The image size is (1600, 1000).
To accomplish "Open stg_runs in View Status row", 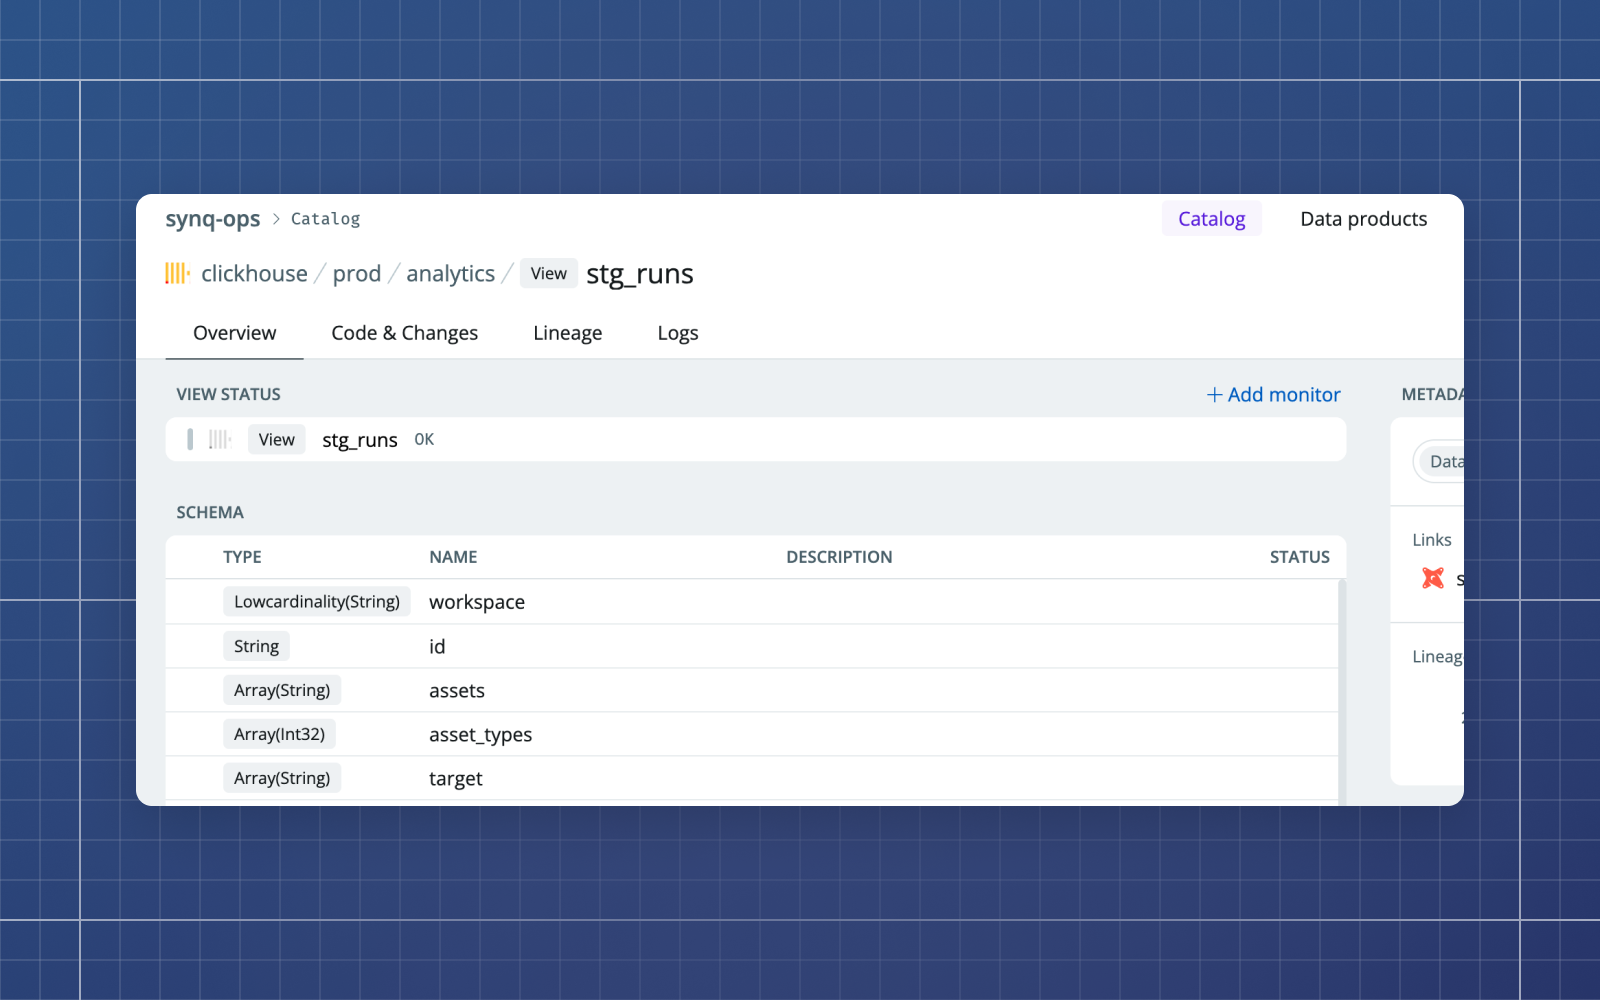I will (x=360, y=440).
